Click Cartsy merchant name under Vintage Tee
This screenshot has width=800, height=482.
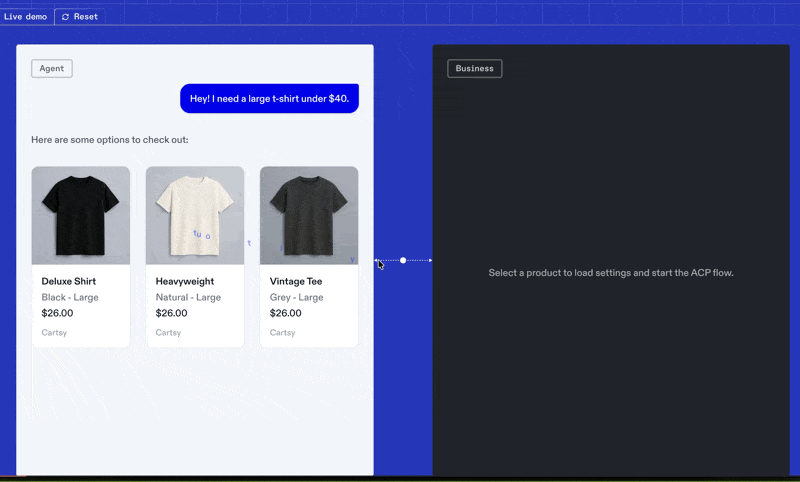[x=282, y=332]
